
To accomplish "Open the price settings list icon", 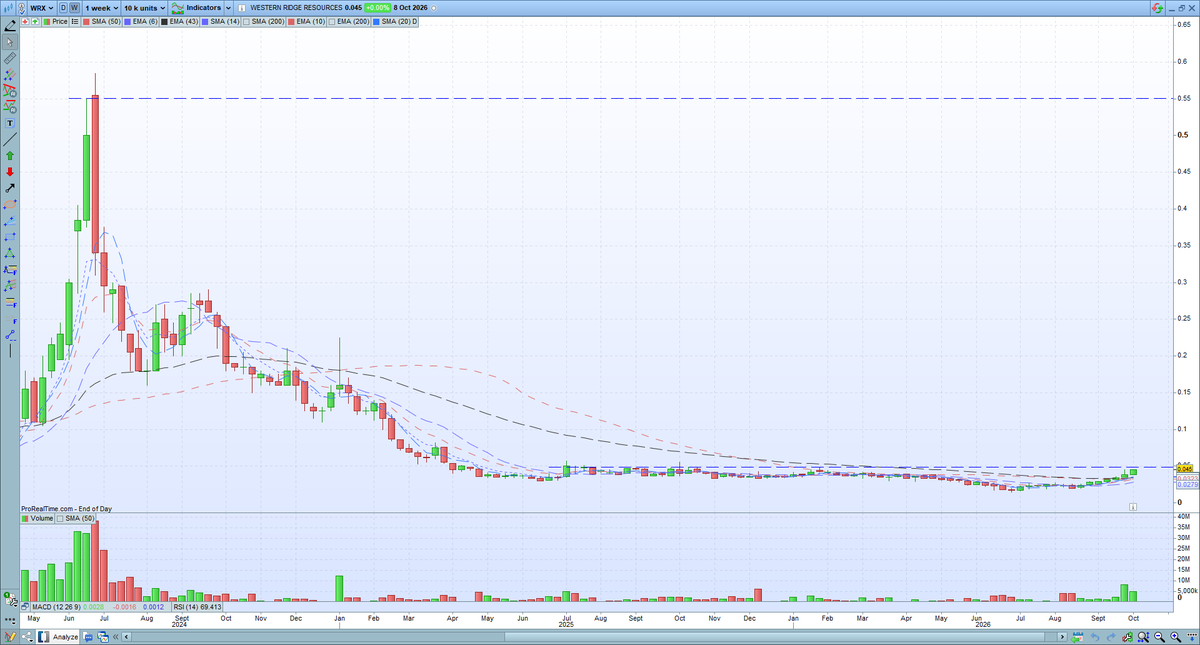I will point(74,22).
